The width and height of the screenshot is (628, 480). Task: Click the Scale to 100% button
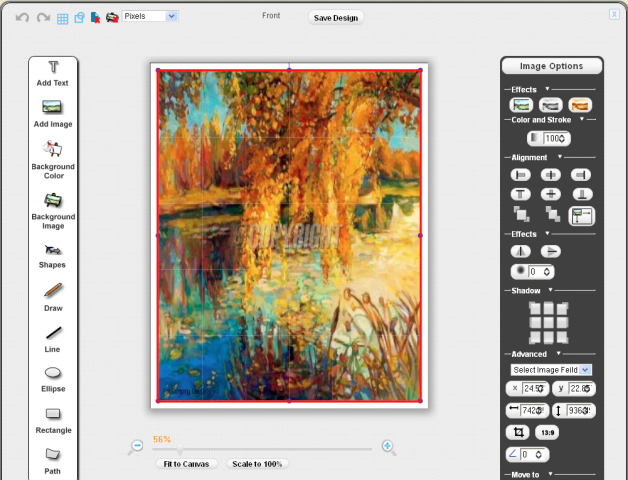click(257, 464)
